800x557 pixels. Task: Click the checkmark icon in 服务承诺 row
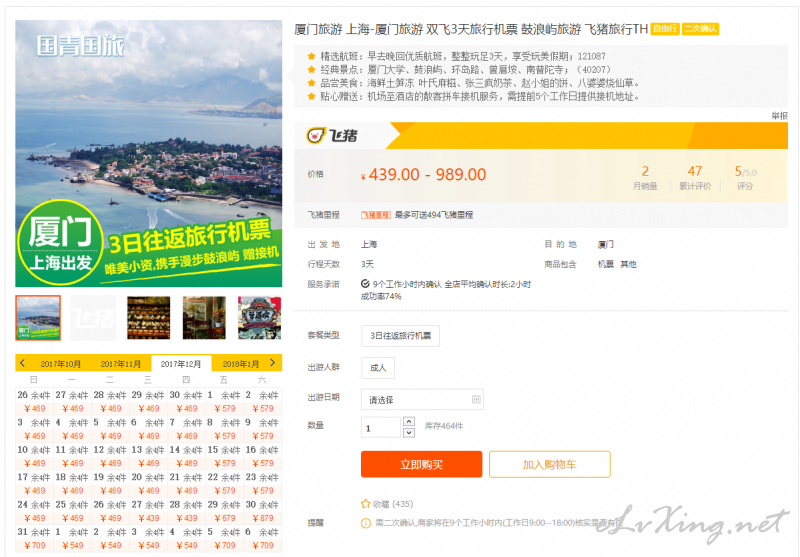[x=365, y=284]
